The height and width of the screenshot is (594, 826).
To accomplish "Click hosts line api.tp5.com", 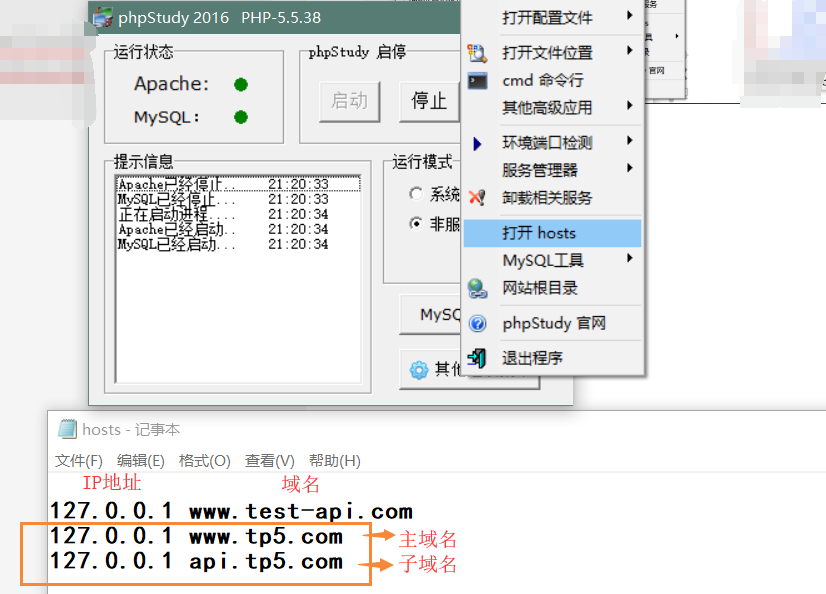I will click(x=196, y=561).
